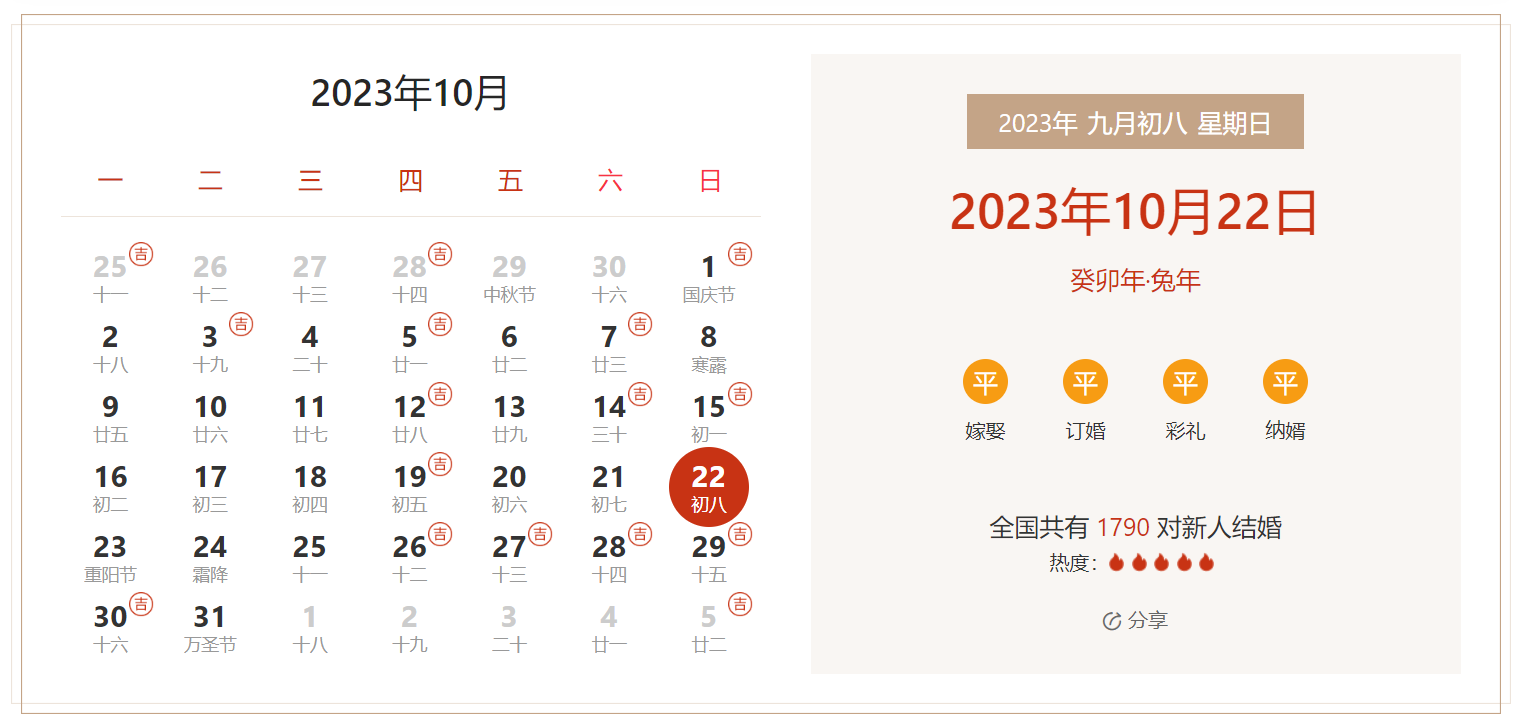Click the 订婚 平 badge icon
1521x722 pixels.
pyautogui.click(x=1085, y=382)
